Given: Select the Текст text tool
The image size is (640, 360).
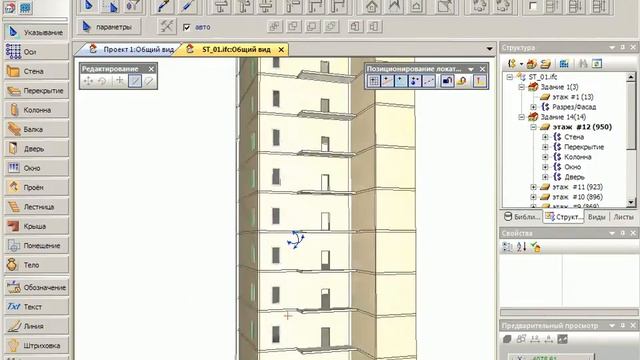Looking at the screenshot, I should (36, 307).
